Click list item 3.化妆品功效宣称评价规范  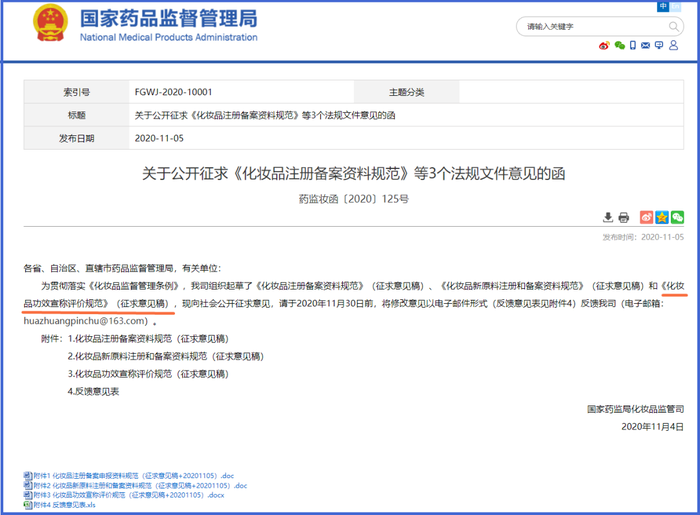[x=148, y=374]
